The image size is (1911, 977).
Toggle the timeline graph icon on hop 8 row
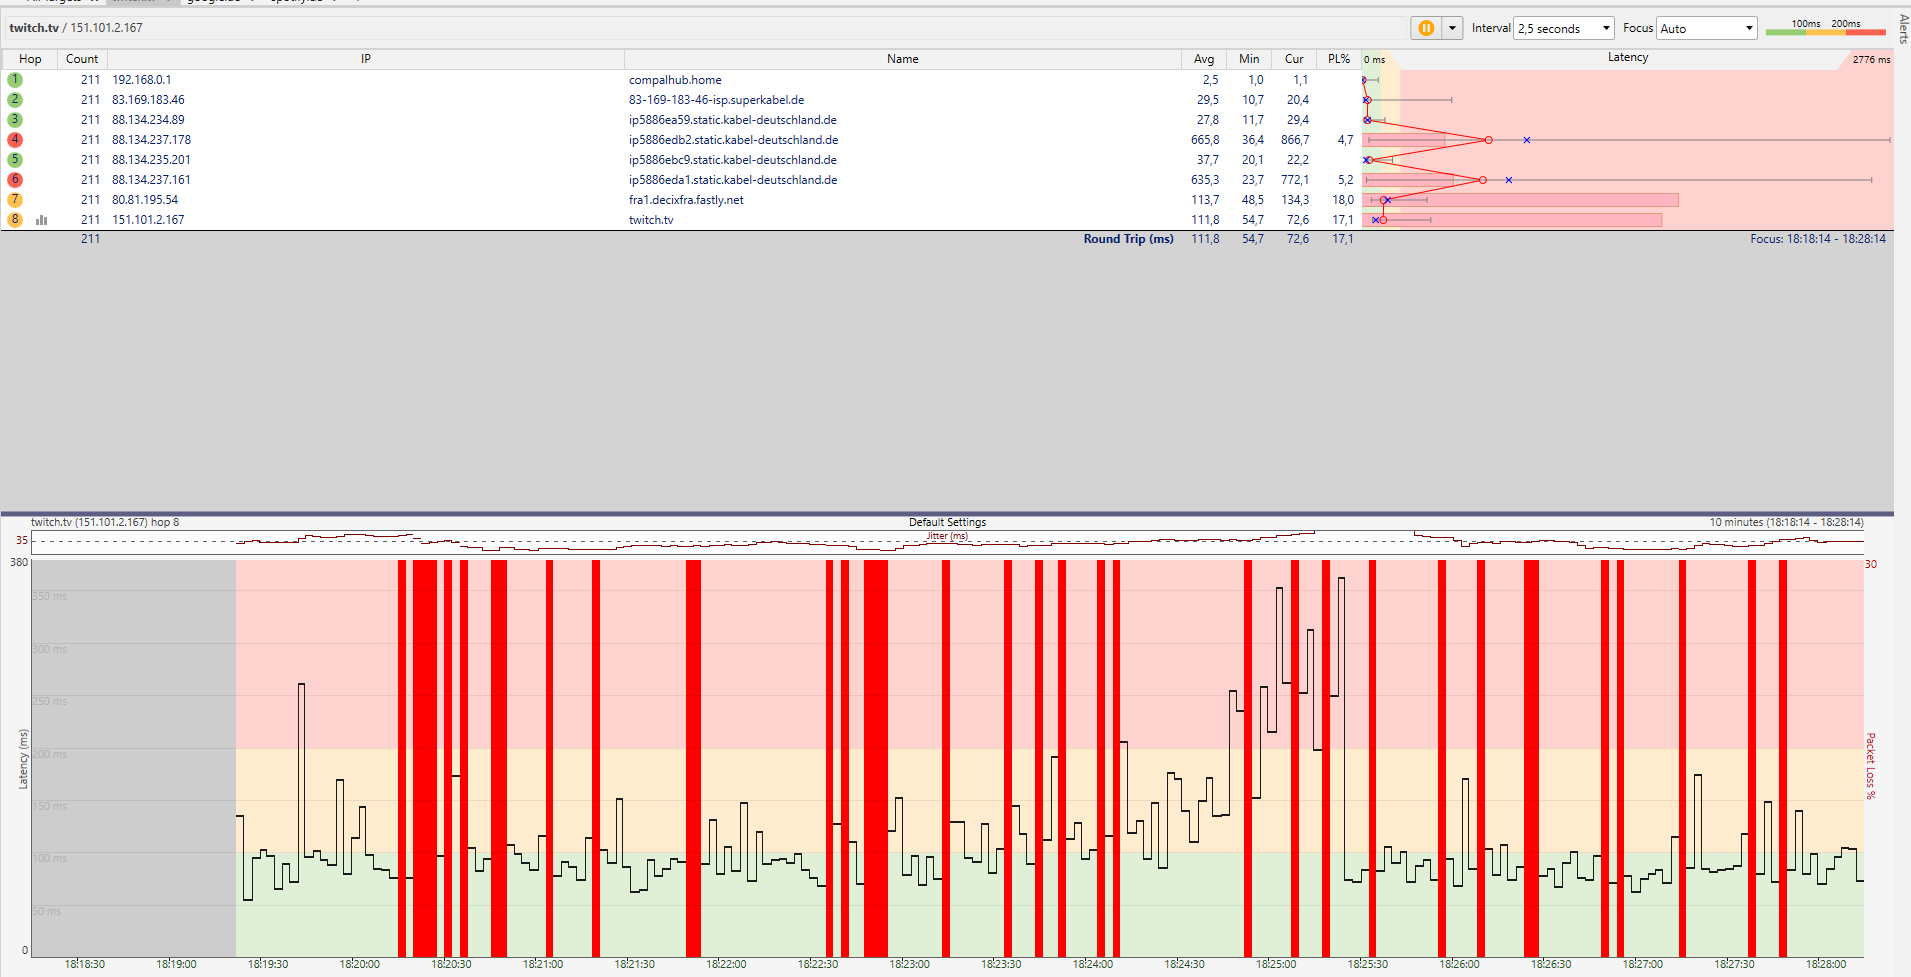tap(42, 220)
